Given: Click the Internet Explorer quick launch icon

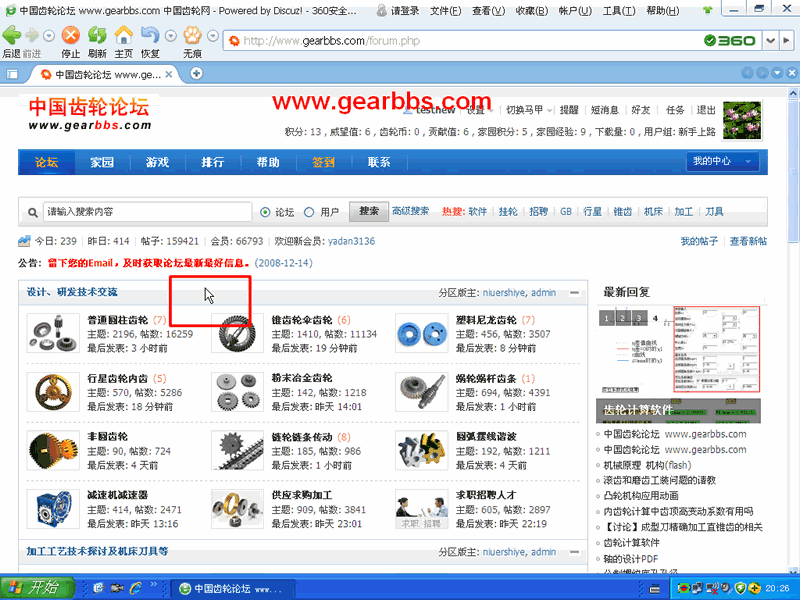Looking at the screenshot, I should pos(136,588).
